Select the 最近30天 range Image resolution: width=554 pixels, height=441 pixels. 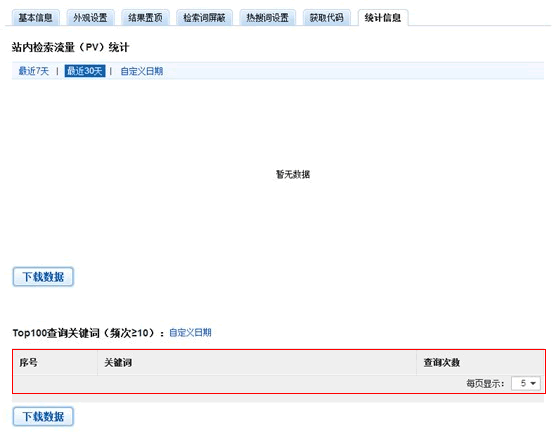(85, 71)
